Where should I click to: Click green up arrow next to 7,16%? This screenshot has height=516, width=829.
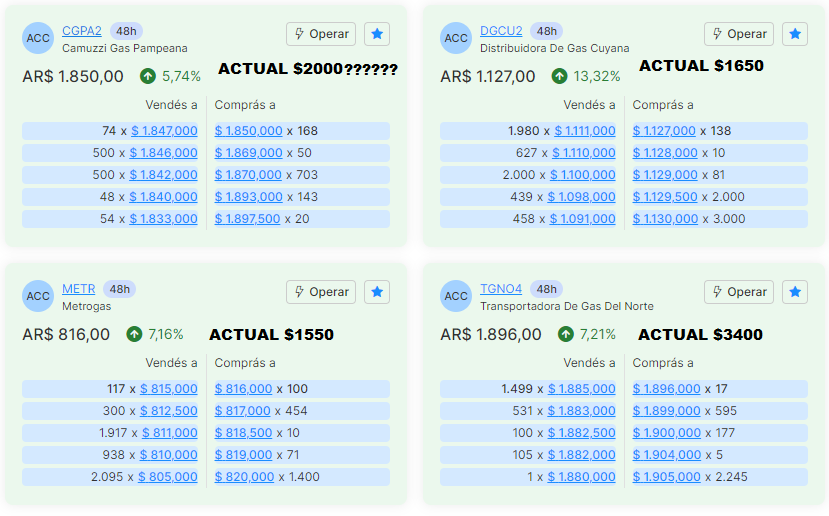point(134,334)
